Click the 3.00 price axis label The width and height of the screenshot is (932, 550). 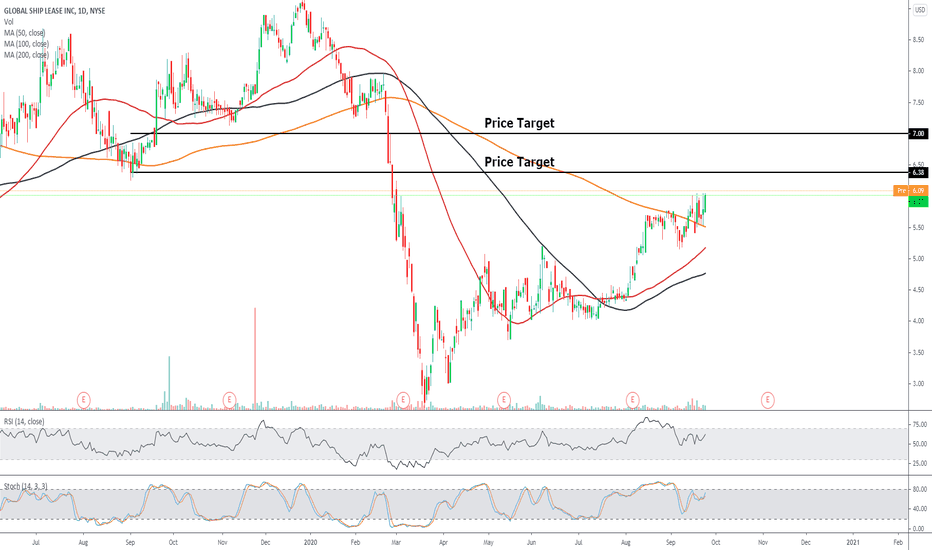point(918,384)
